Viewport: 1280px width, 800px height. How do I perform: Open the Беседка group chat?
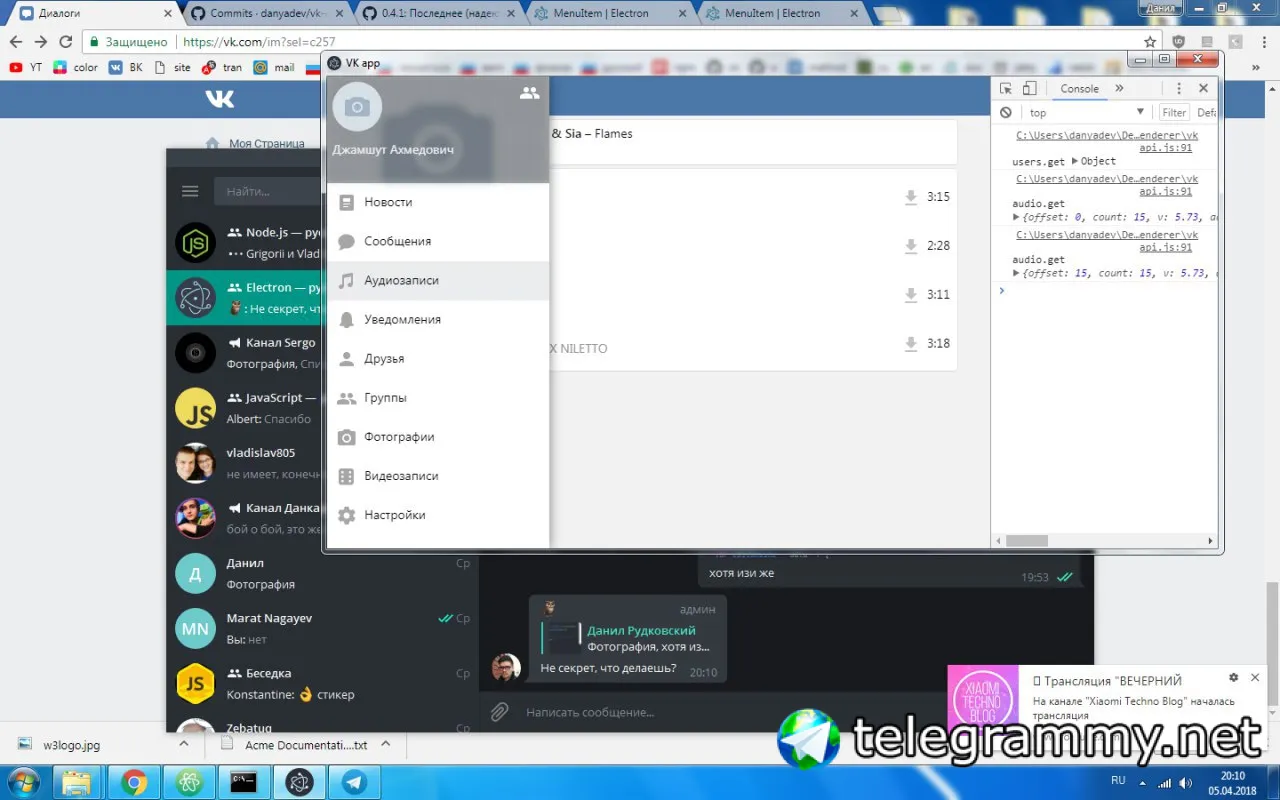(x=323, y=683)
